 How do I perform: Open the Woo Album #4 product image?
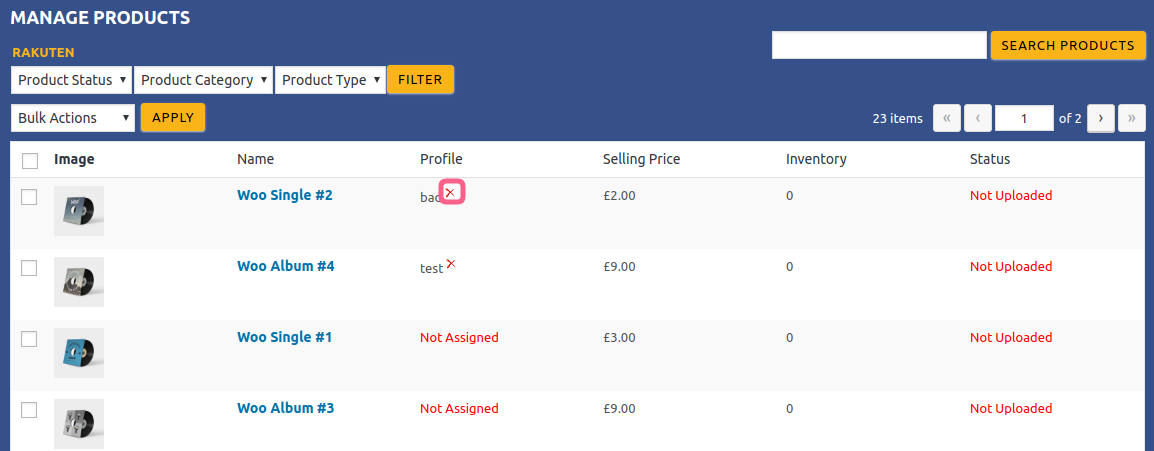point(79,282)
